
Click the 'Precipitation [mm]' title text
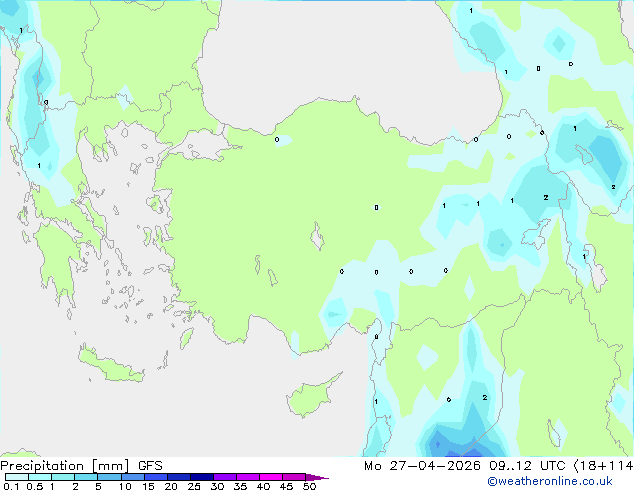click(x=65, y=466)
